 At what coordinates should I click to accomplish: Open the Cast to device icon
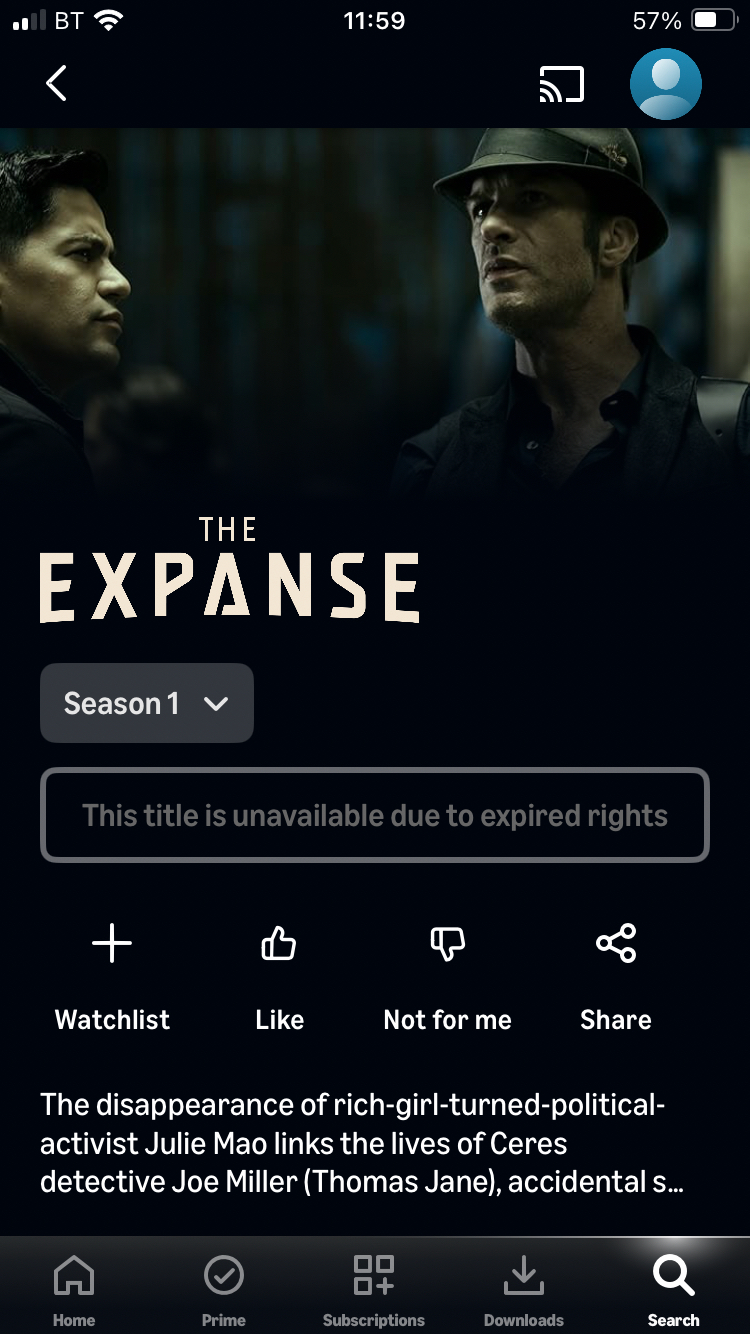click(x=561, y=84)
